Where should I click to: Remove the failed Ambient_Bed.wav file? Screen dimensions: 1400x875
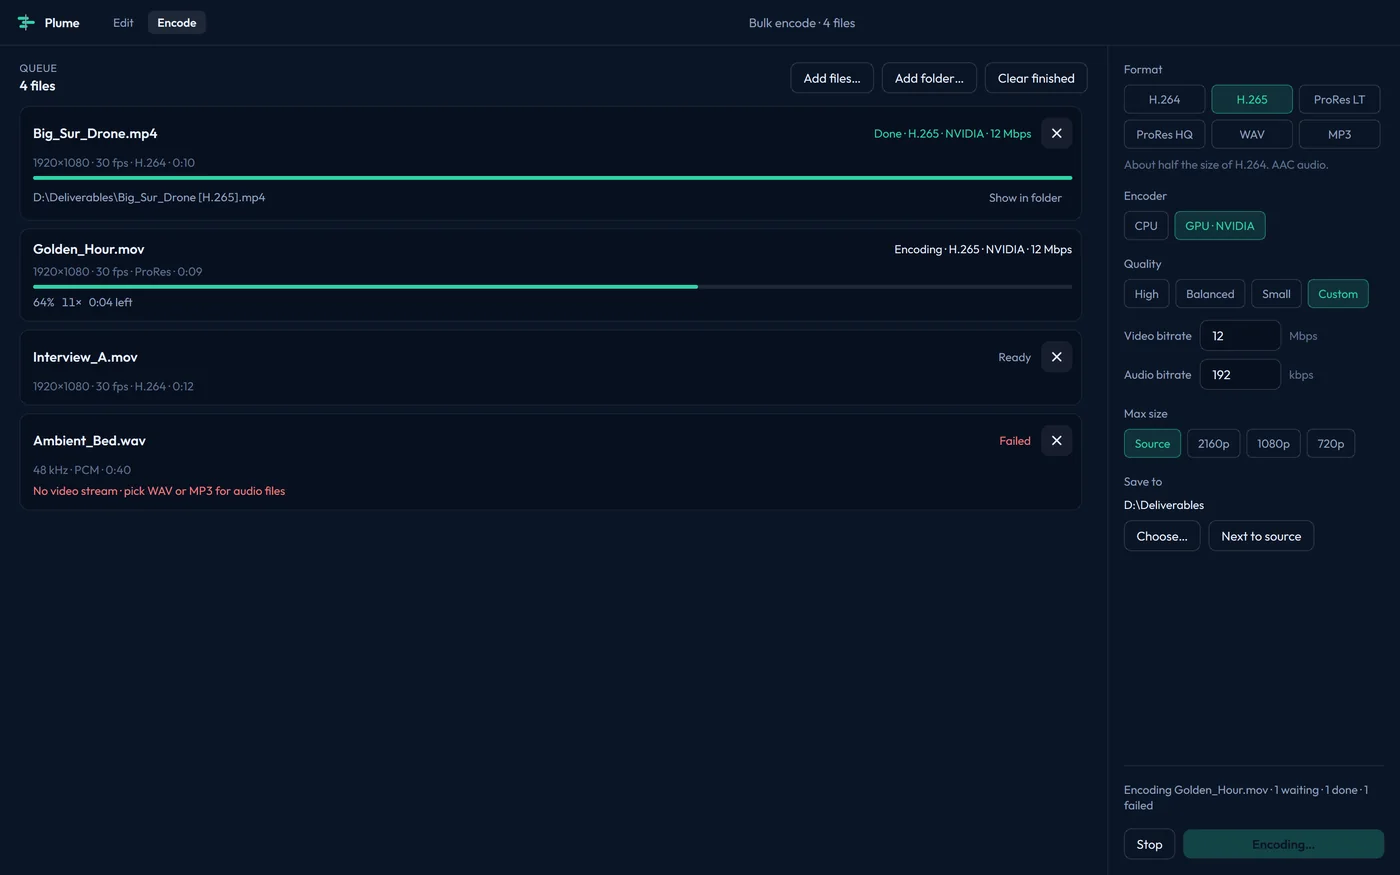[1056, 441]
